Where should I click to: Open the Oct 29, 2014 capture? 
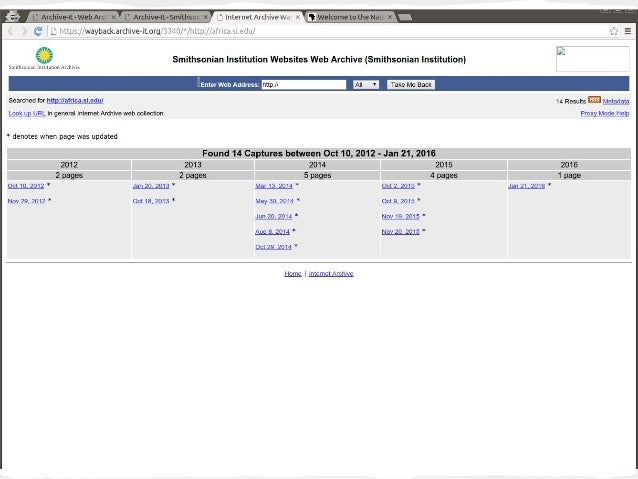[273, 247]
